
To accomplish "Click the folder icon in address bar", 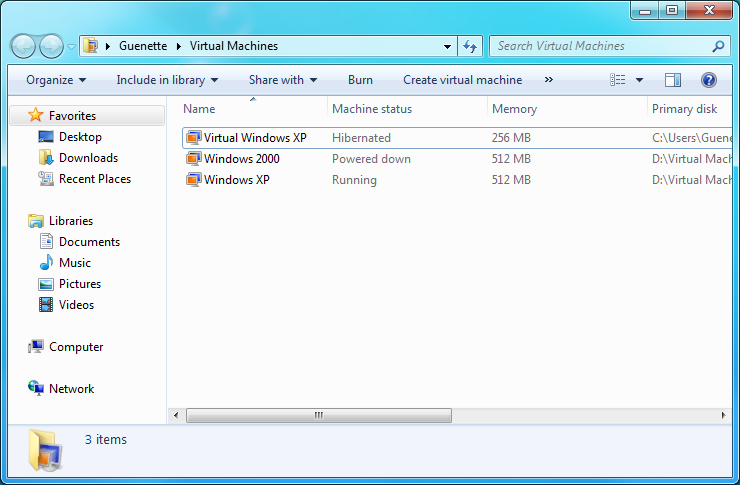I will (90, 46).
